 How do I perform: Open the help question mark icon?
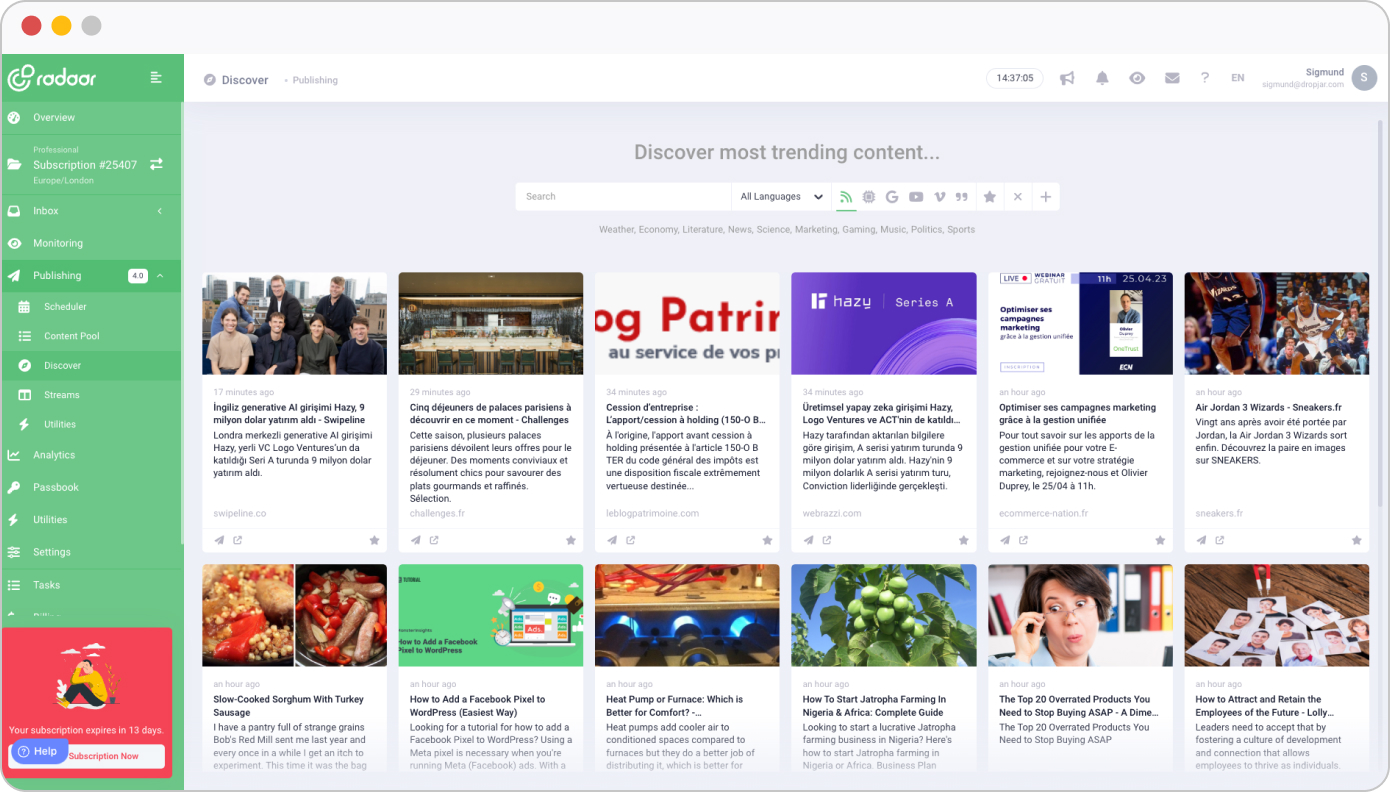click(1205, 78)
